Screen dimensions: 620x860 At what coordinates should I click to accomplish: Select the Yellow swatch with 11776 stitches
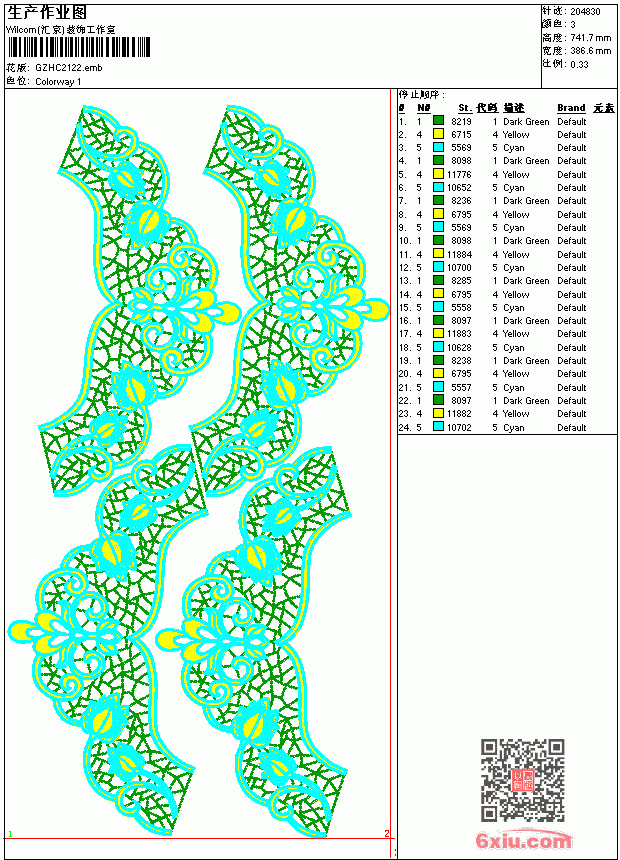click(x=438, y=174)
